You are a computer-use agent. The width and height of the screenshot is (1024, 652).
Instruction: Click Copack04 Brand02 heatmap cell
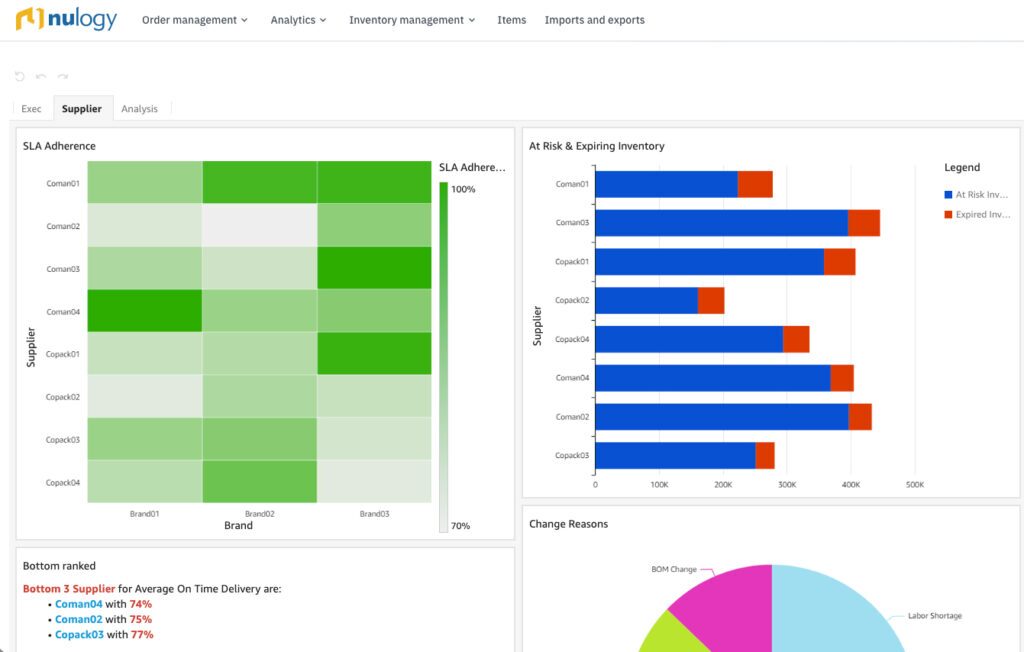coord(259,481)
